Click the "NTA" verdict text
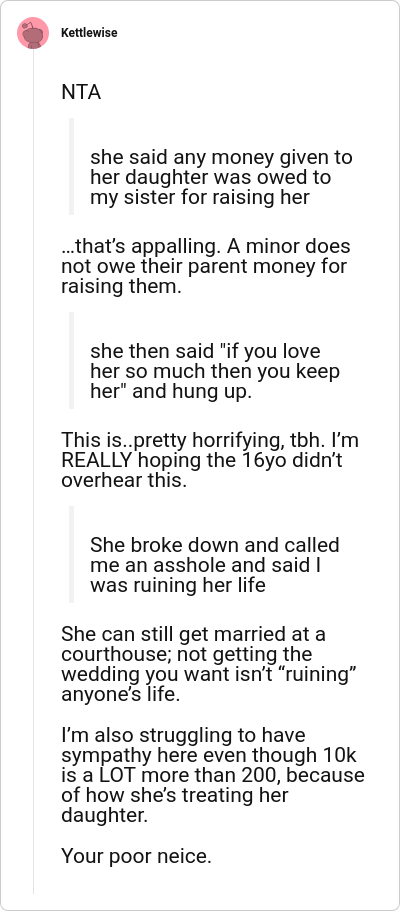Screen dimensions: 400x911 coord(81,92)
